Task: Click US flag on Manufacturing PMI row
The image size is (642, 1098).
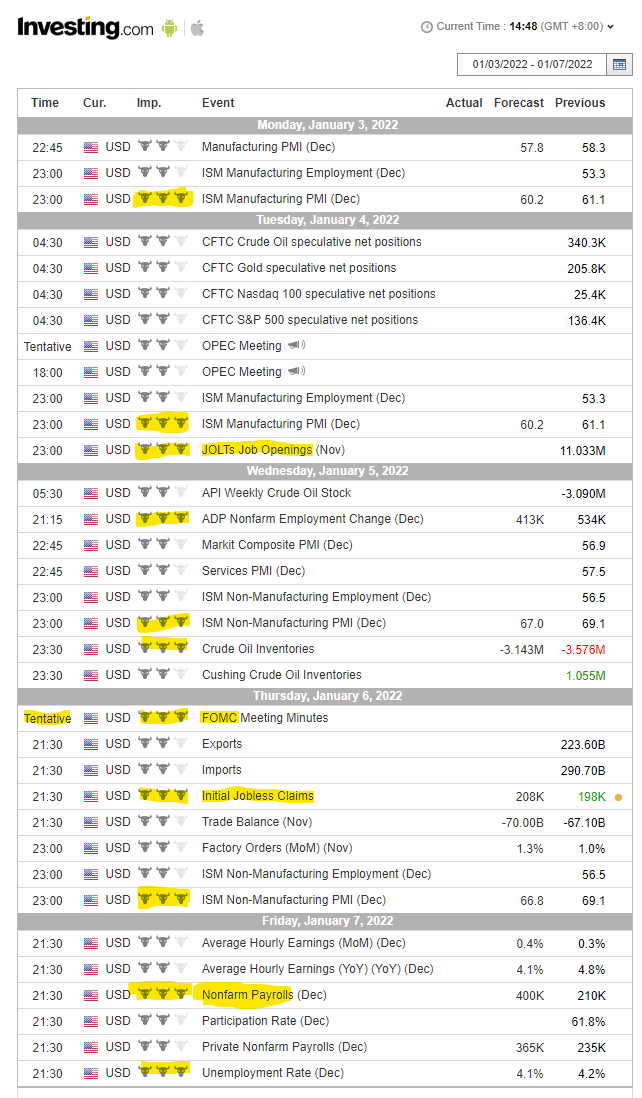Action: pos(91,147)
